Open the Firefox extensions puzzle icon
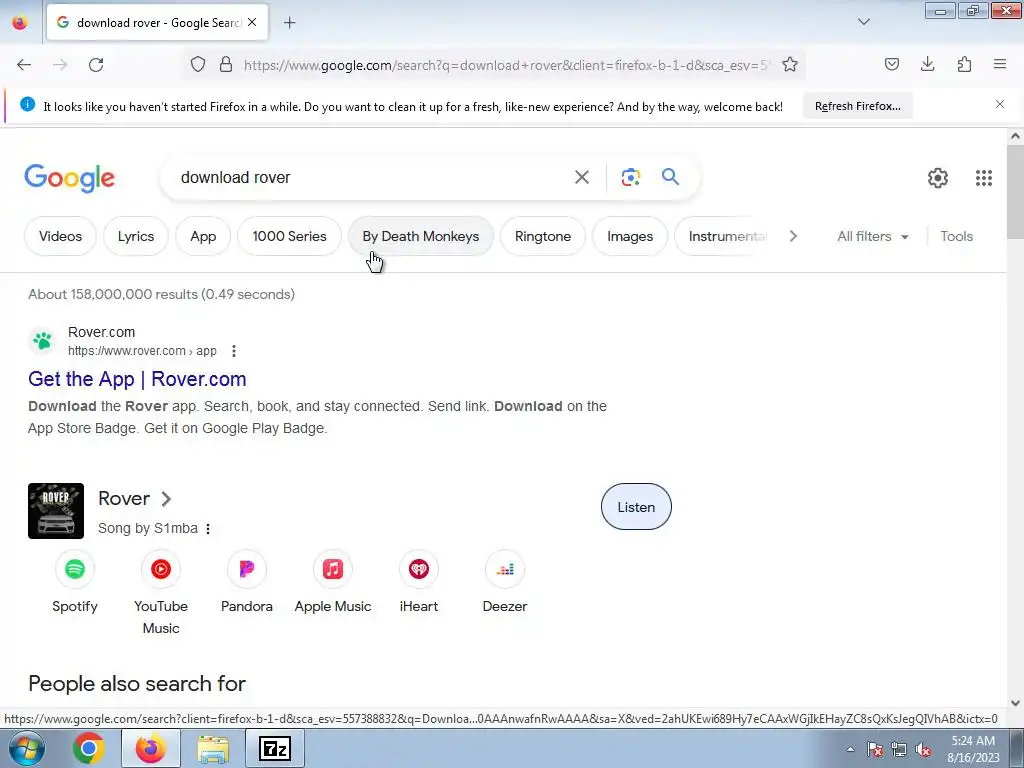Screen dimensions: 1024x768 coord(964,65)
